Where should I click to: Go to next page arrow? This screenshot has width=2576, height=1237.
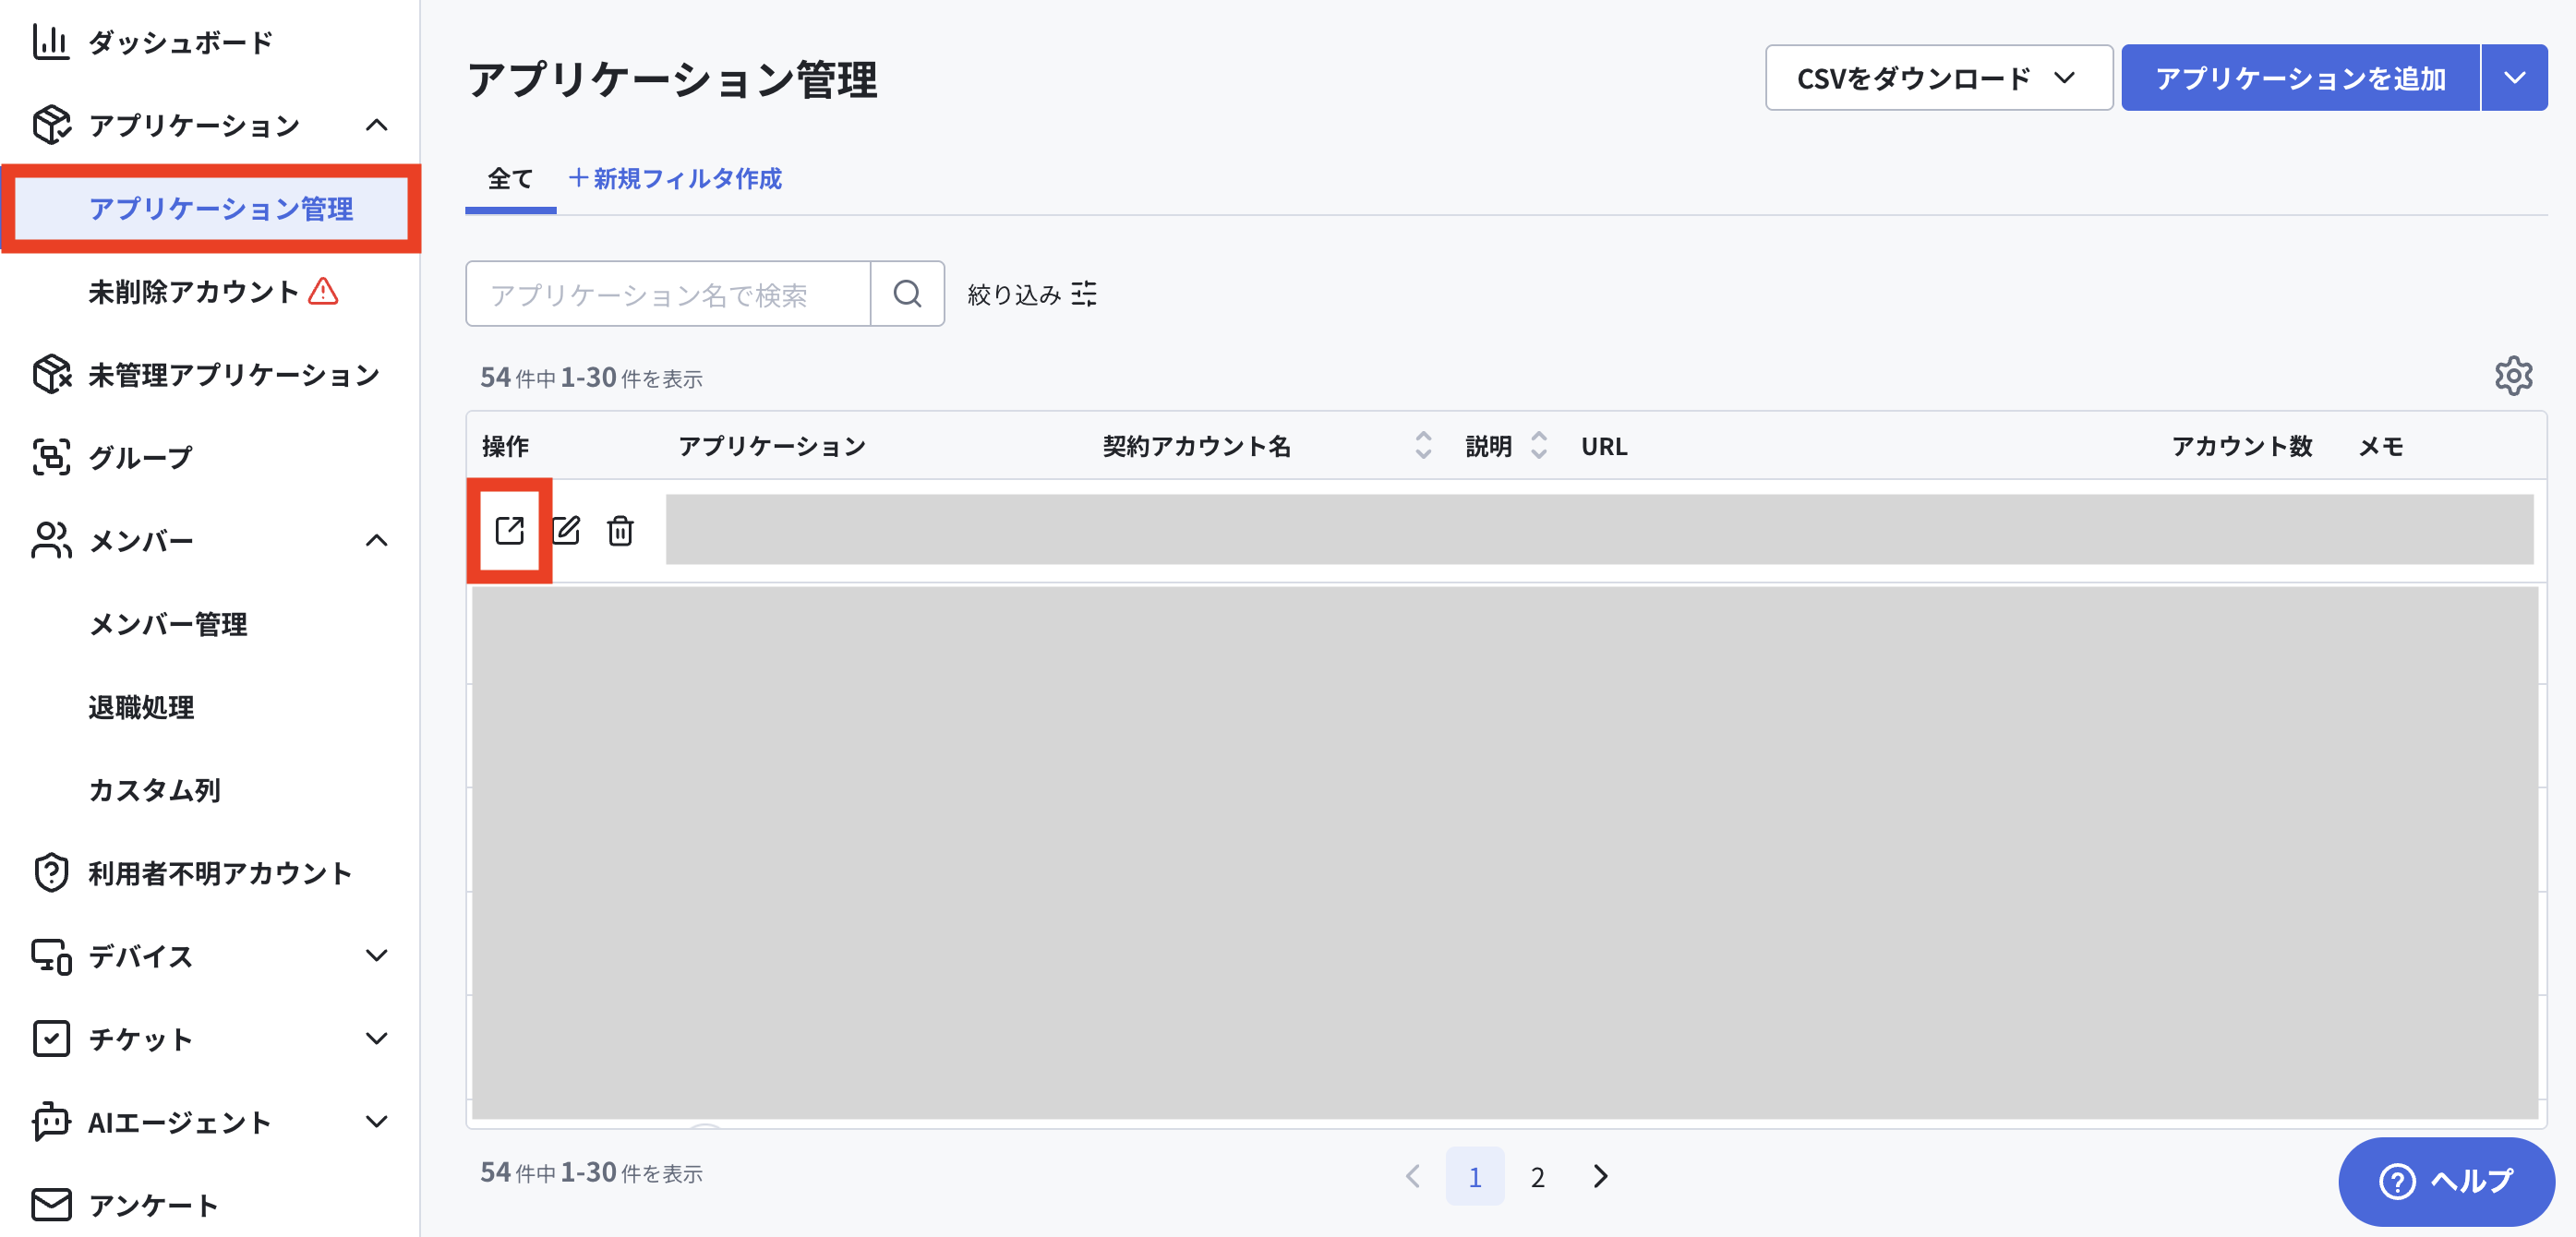click(x=1600, y=1176)
